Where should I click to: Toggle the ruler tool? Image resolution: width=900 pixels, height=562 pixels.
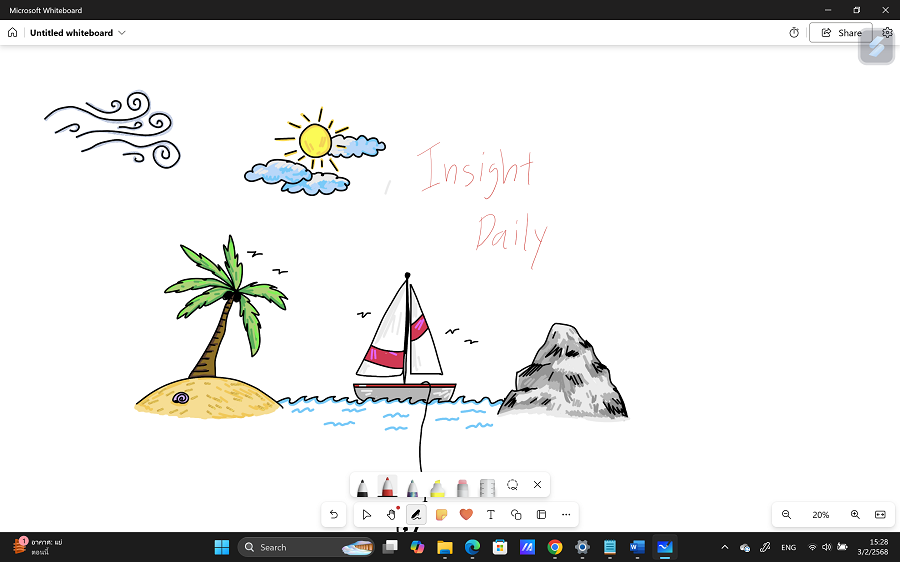point(488,487)
